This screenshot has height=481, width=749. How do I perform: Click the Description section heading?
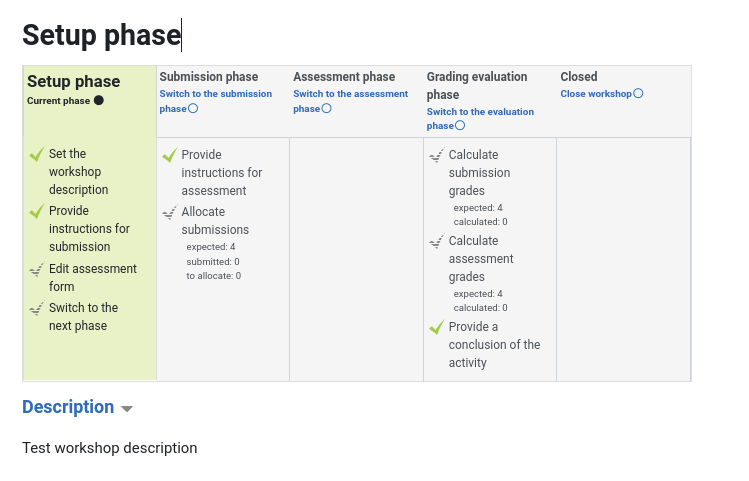68,407
